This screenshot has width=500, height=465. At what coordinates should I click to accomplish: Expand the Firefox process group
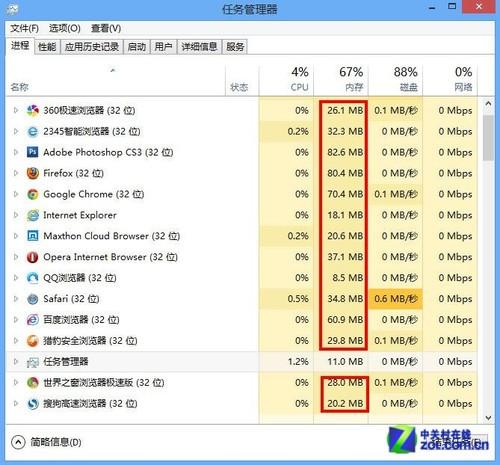pyautogui.click(x=16, y=173)
